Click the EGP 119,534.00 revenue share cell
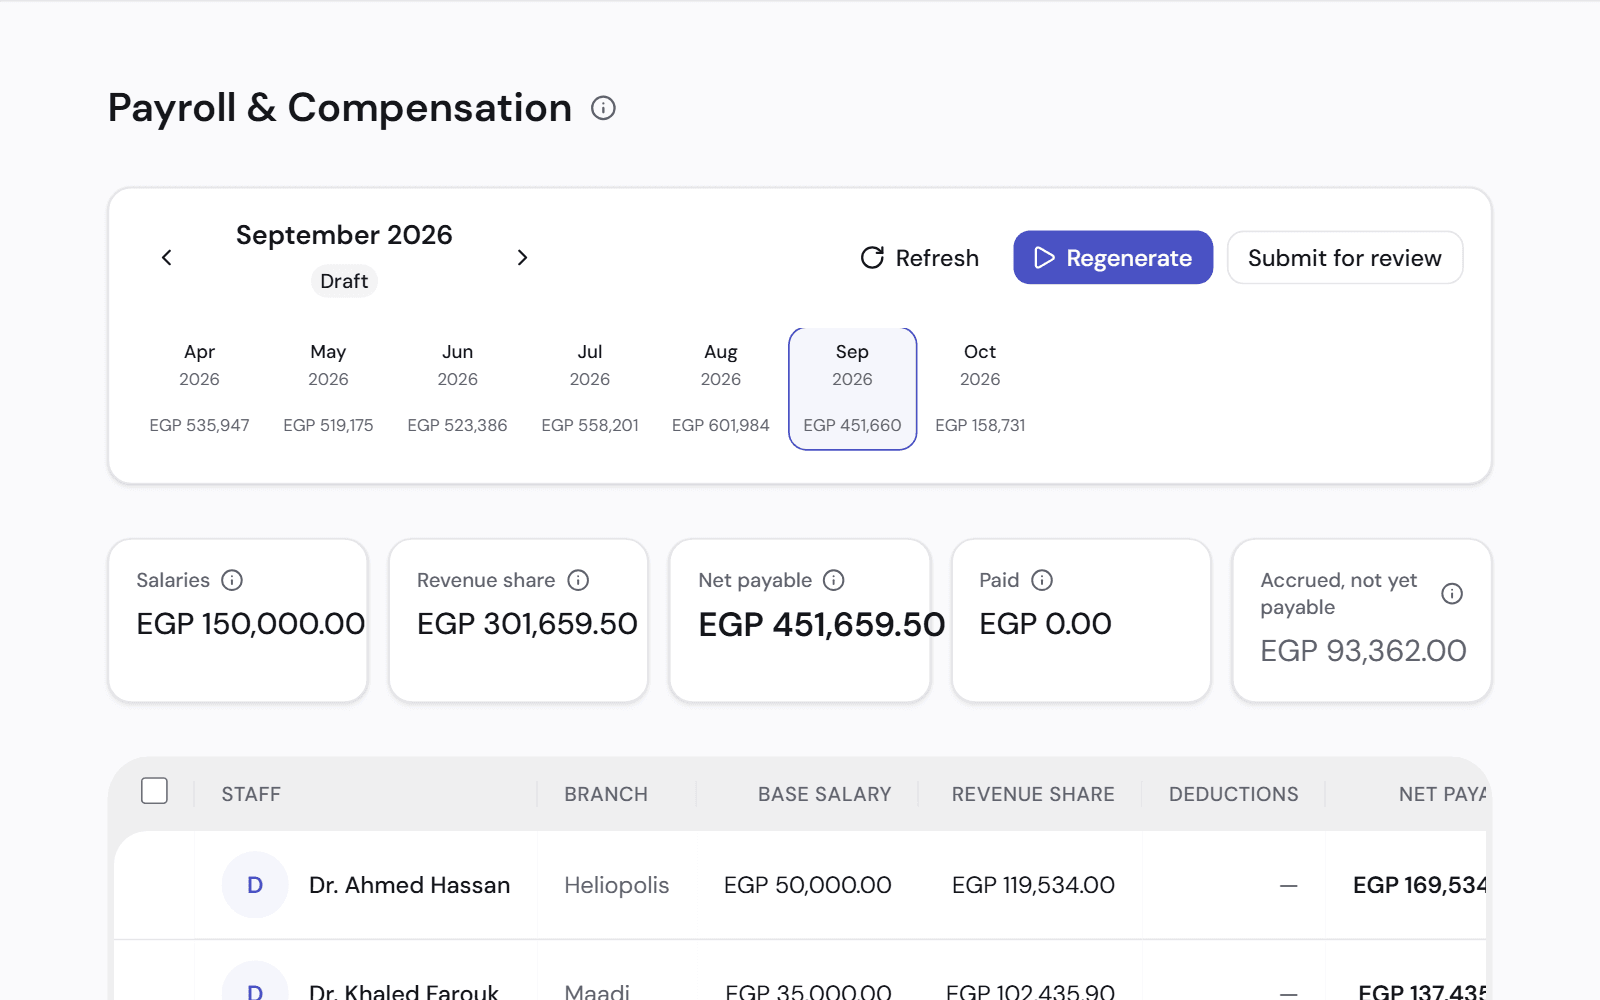 [x=1033, y=885]
